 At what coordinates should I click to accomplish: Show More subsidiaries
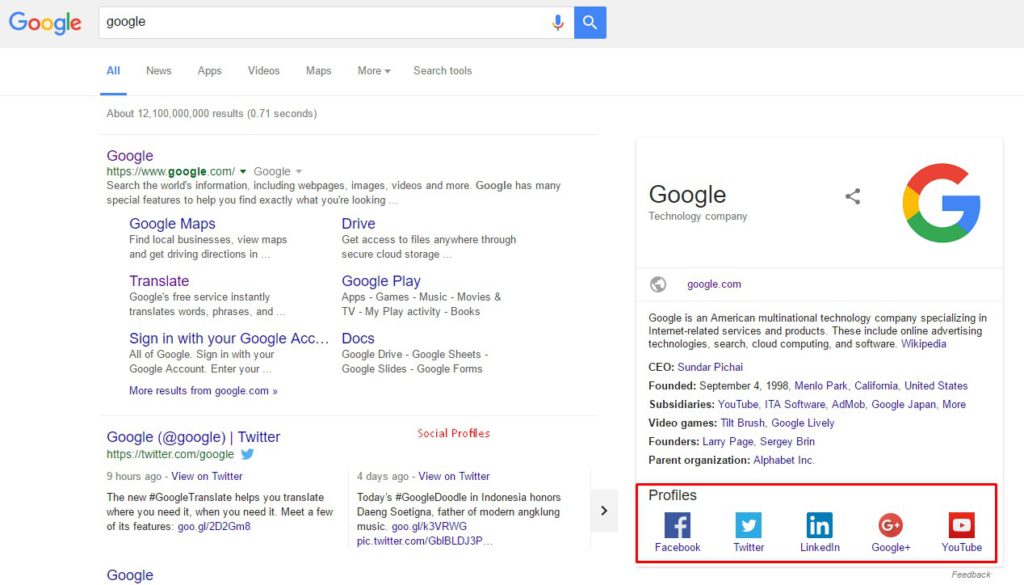(953, 404)
